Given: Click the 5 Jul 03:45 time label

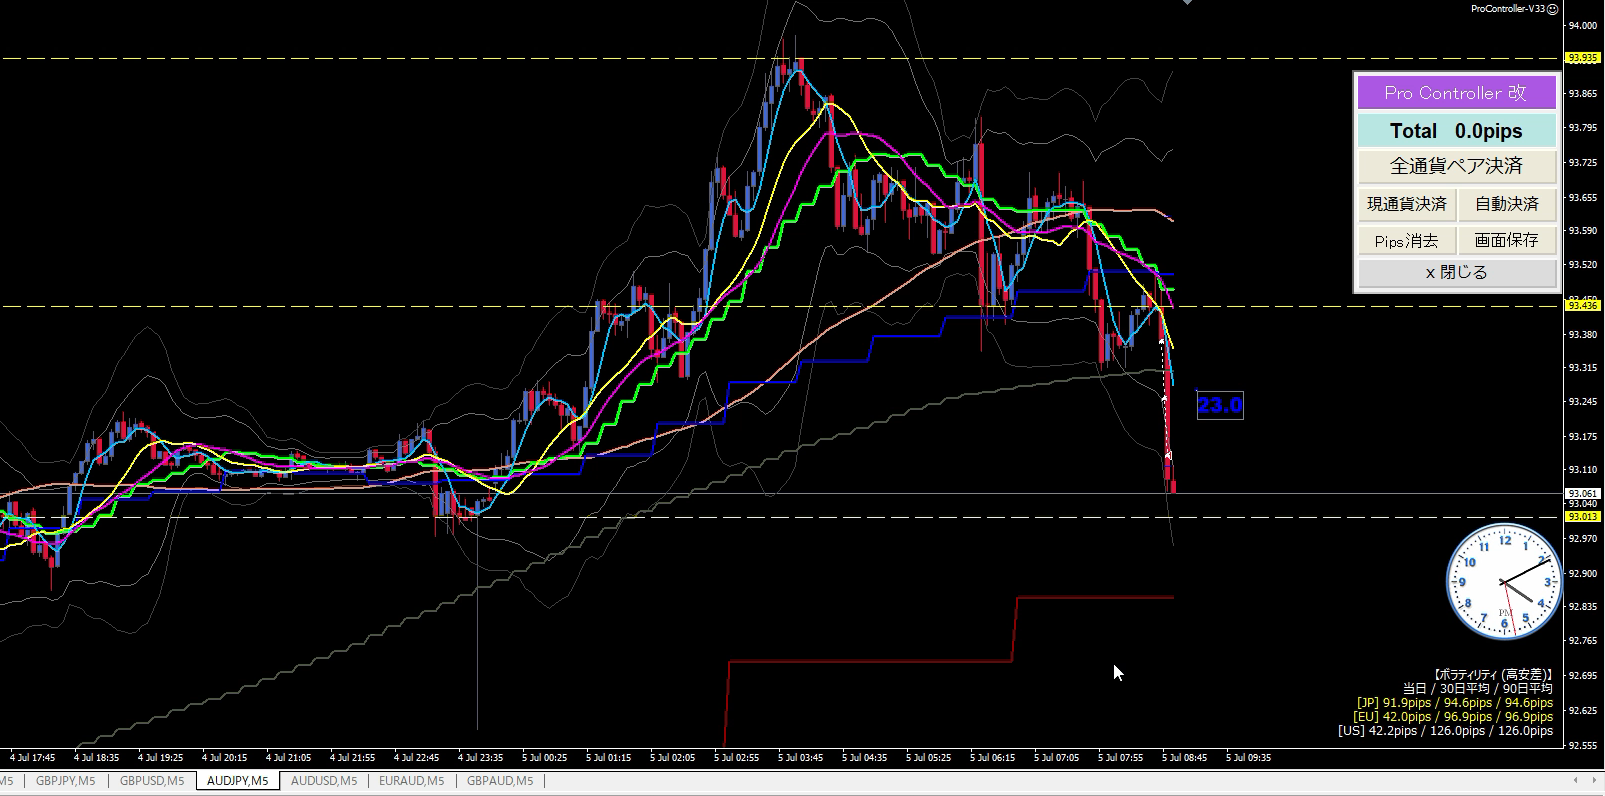Looking at the screenshot, I should [801, 758].
